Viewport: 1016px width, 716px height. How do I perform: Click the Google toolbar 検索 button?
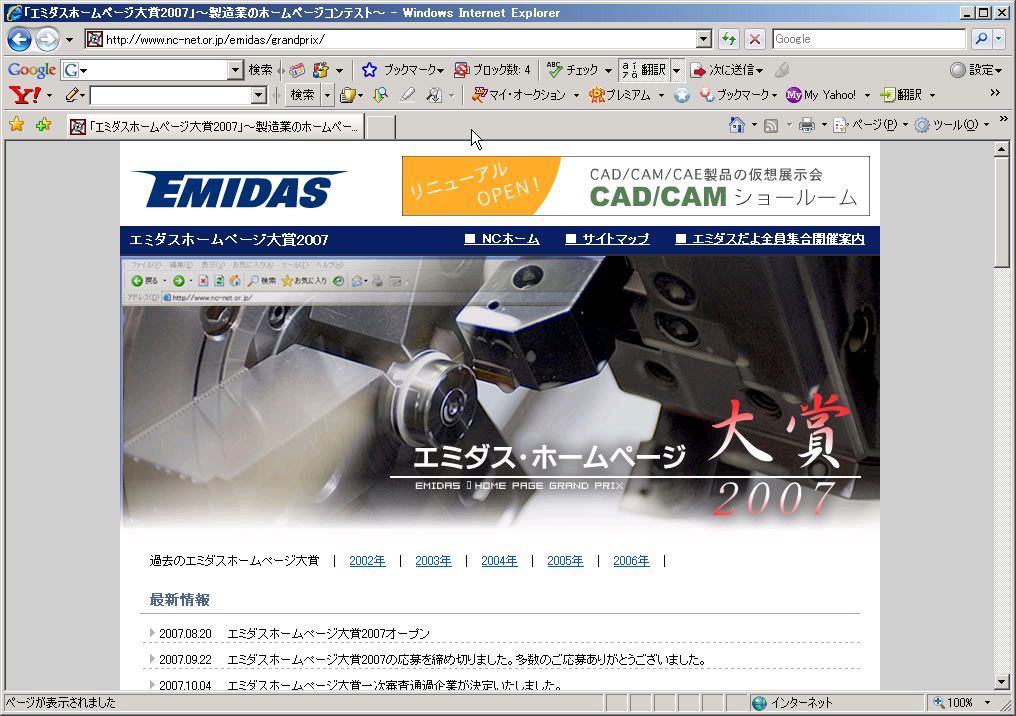coord(260,69)
